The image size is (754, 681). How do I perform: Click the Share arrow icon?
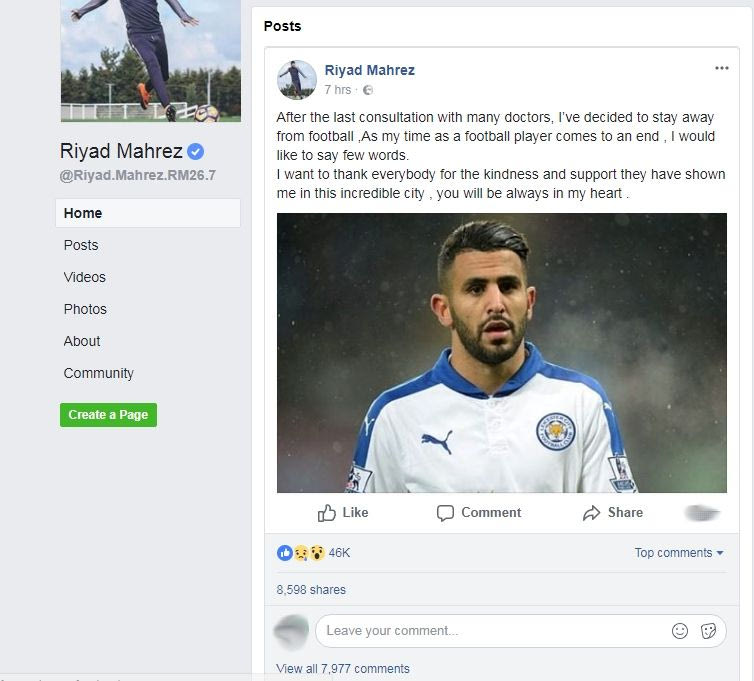[591, 513]
